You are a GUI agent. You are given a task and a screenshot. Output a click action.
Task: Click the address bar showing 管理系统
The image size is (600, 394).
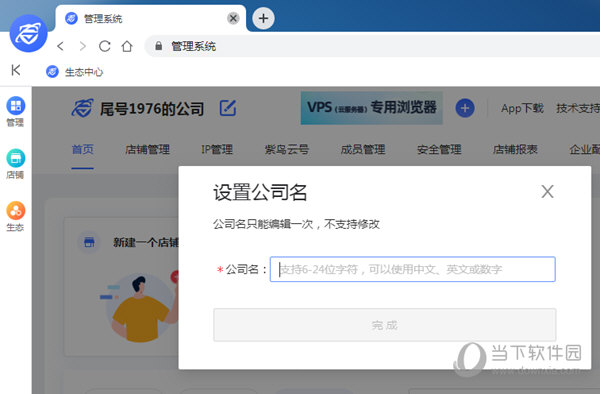pos(372,46)
